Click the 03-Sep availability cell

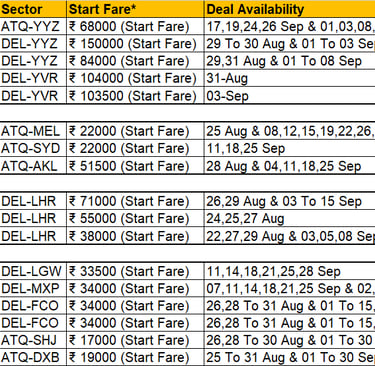(290, 96)
